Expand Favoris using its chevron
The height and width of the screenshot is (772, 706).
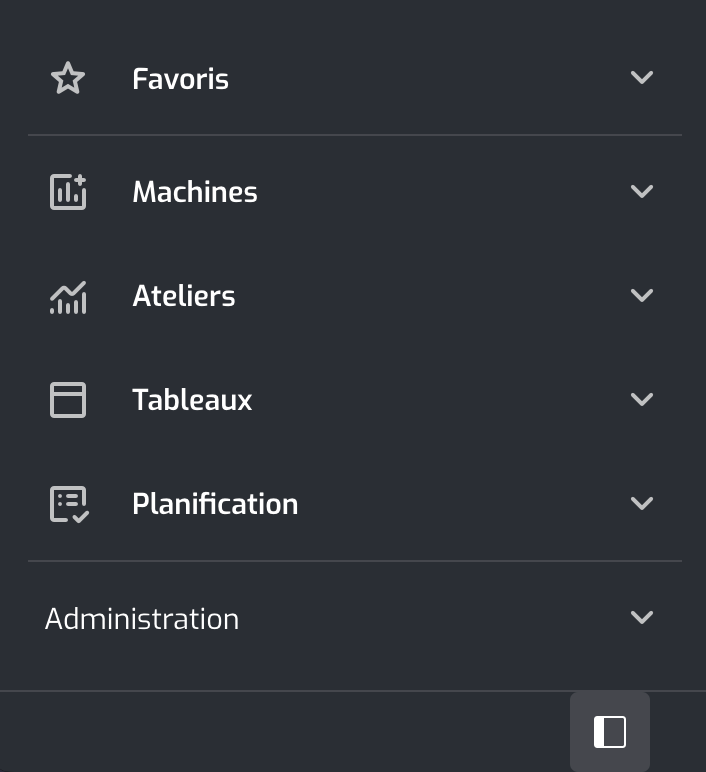(x=642, y=77)
